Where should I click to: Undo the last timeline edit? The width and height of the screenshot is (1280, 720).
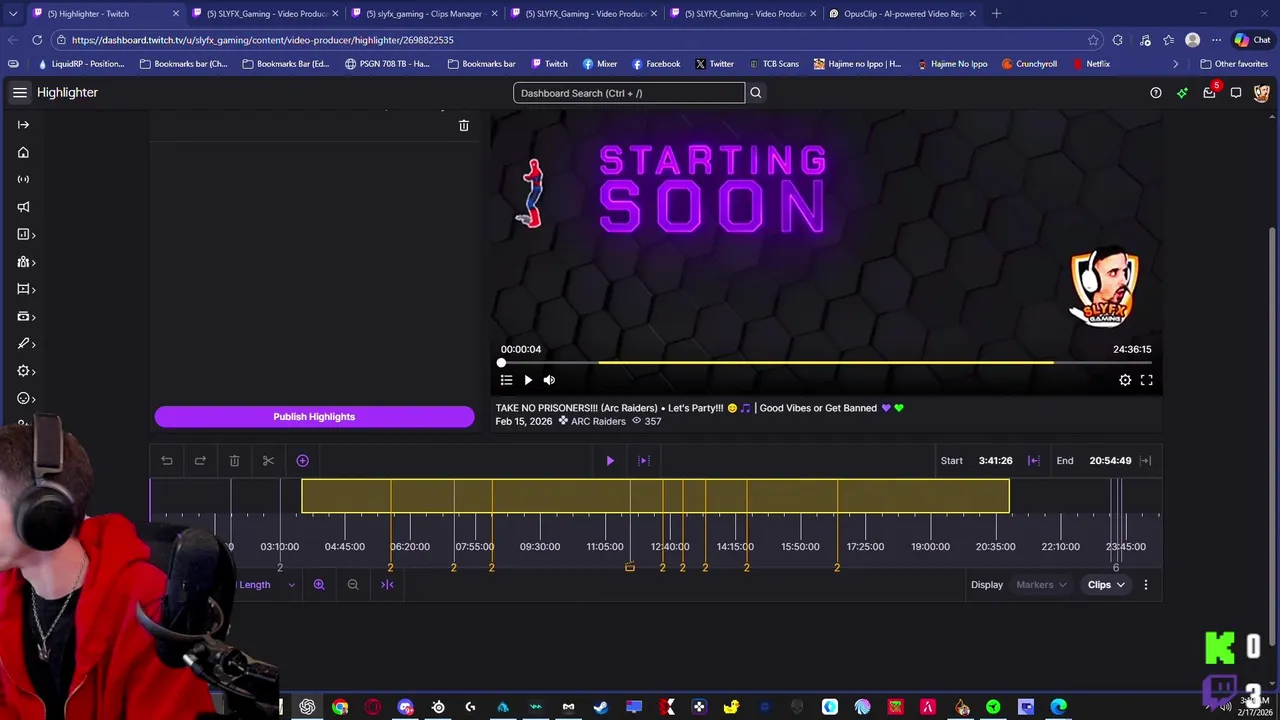[x=167, y=461]
